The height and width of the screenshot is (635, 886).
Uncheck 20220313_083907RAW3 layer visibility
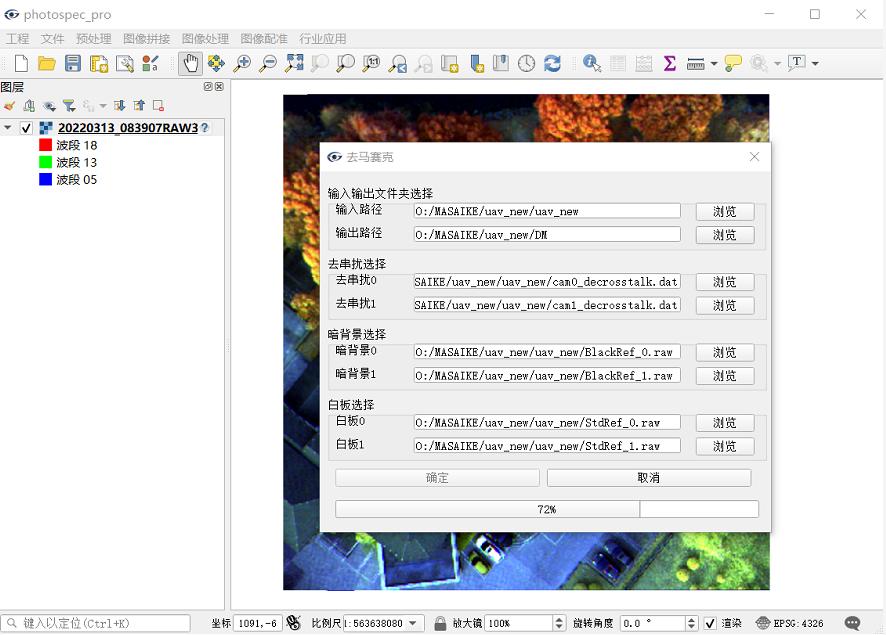pos(26,128)
